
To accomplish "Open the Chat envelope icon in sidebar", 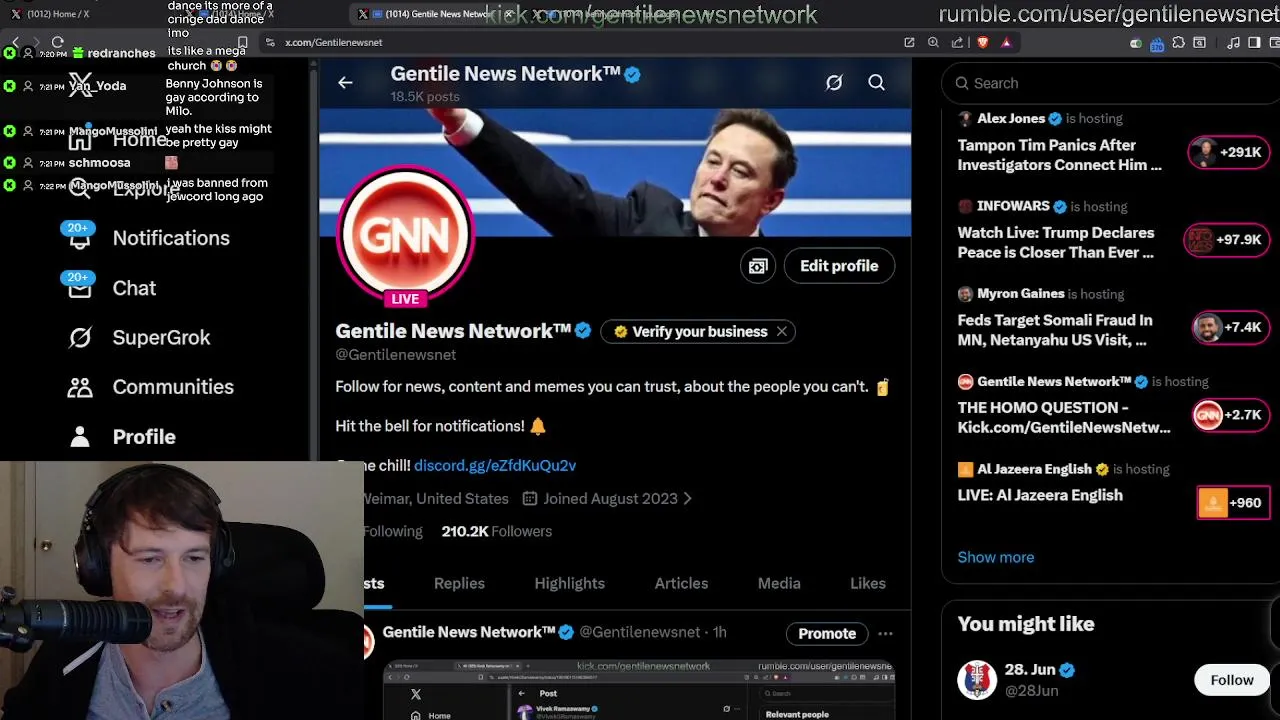I will point(79,288).
